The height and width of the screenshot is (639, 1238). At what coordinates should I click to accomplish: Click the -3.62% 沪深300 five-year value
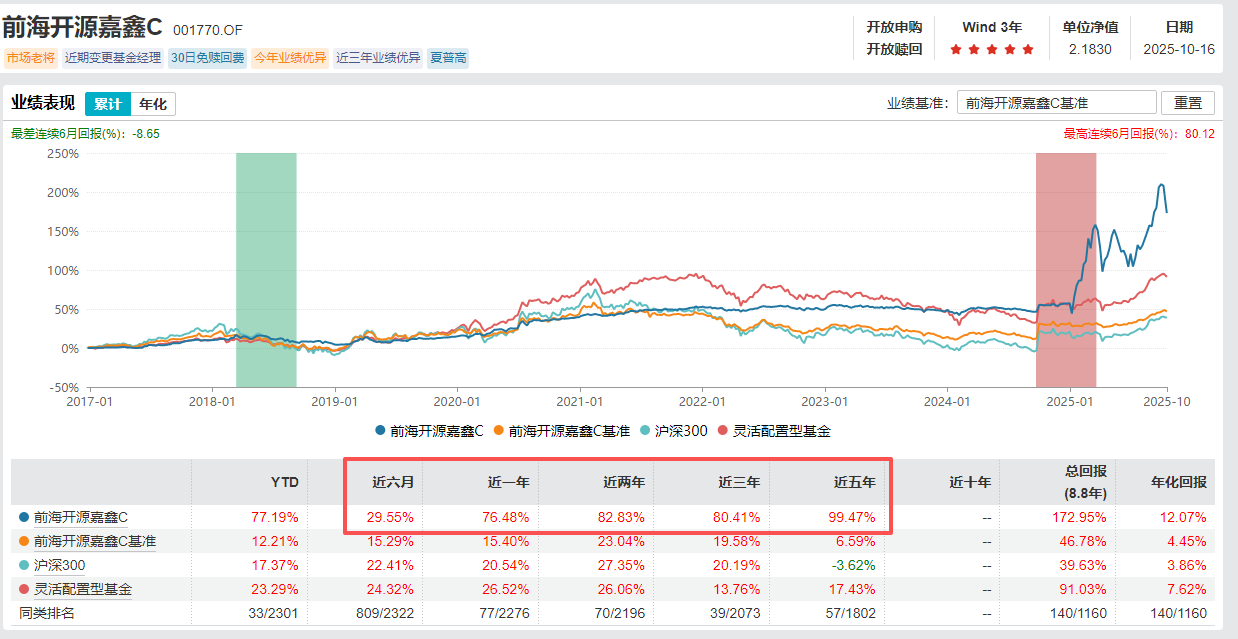(x=855, y=565)
